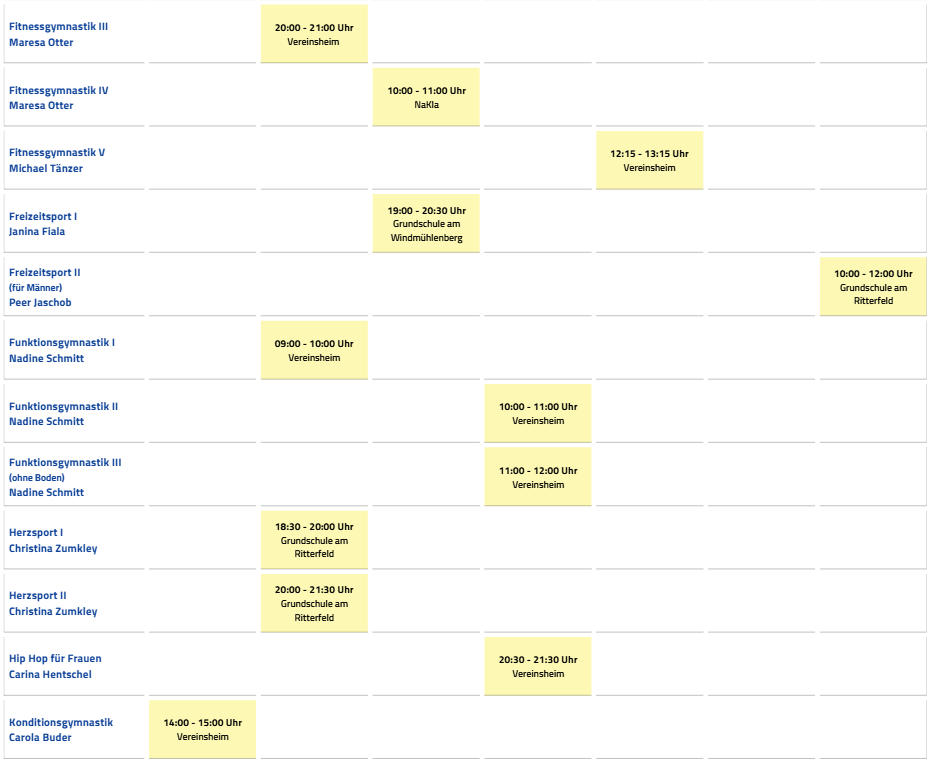Screen dimensions: 929x761
Task: Select the 09:00 - 10:00 Uhr Vereinsheim slot
Action: [314, 350]
